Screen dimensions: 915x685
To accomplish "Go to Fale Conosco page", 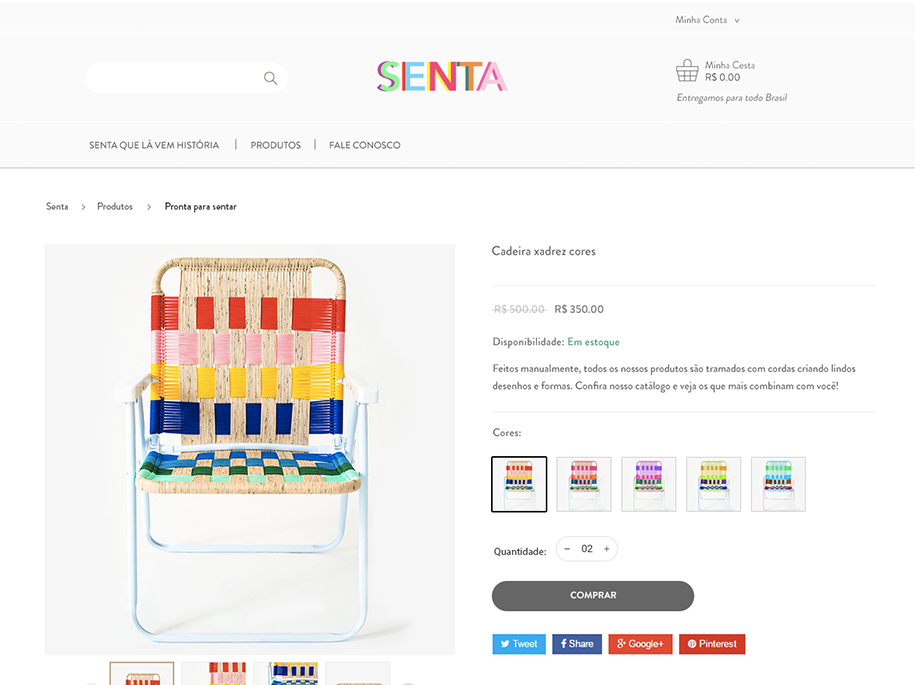I will click(x=364, y=145).
